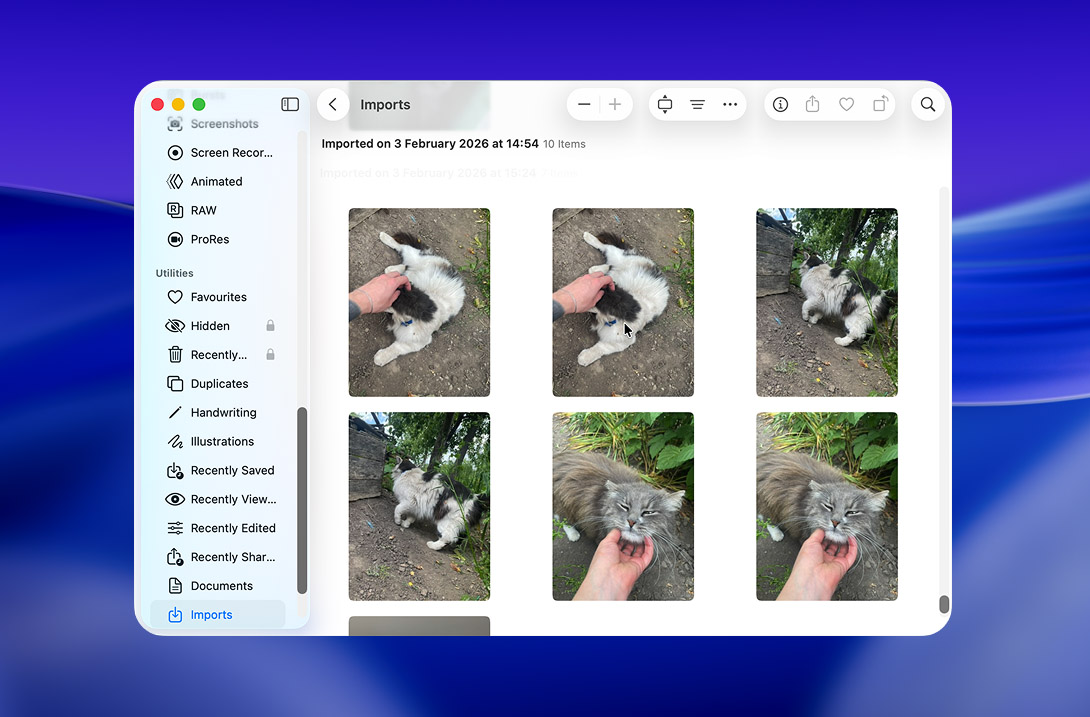Screen dimensions: 1090x717
Task: Open Handwriting collection
Action: 218,412
